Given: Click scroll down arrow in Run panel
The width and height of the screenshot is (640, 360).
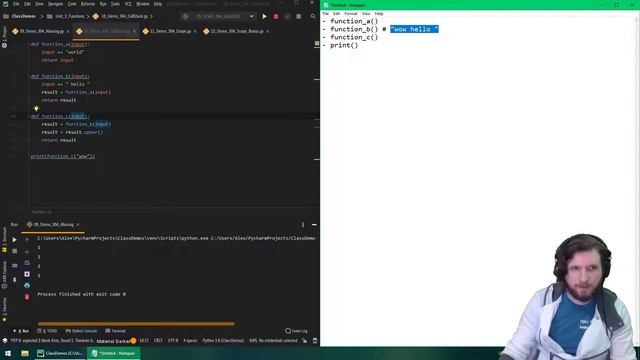Looking at the screenshot, I should click(x=27, y=251).
